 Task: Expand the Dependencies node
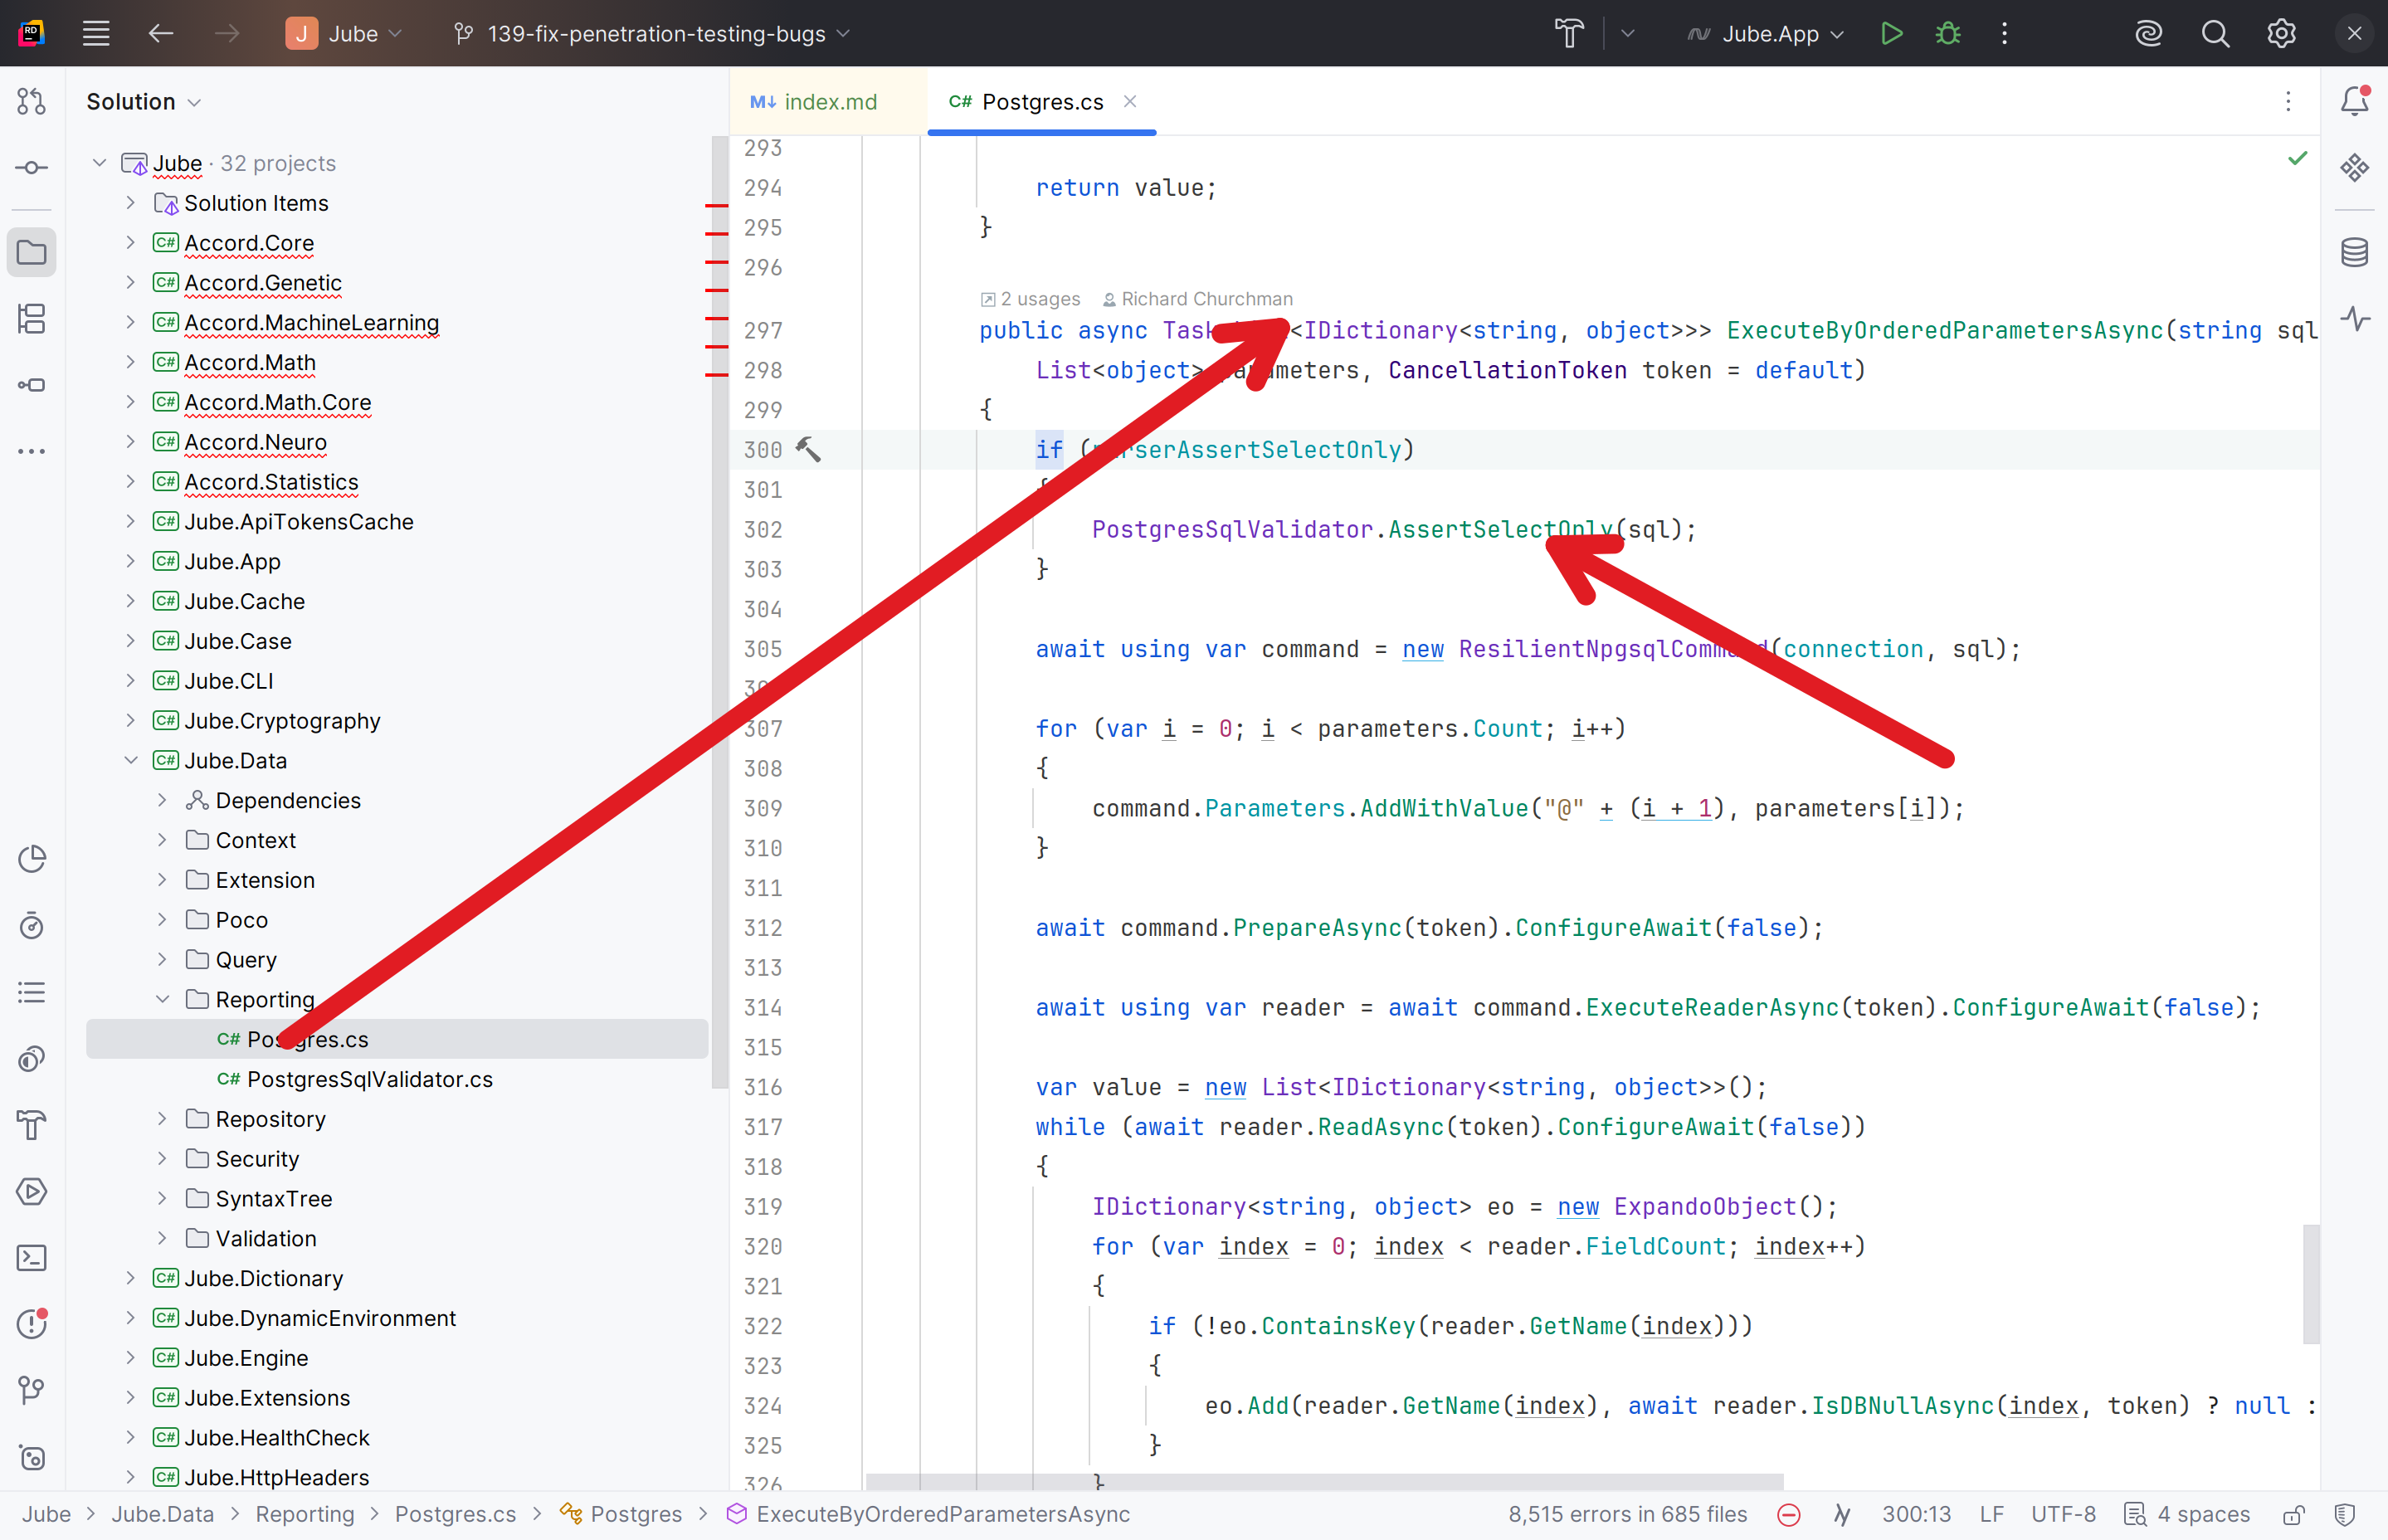coord(162,800)
